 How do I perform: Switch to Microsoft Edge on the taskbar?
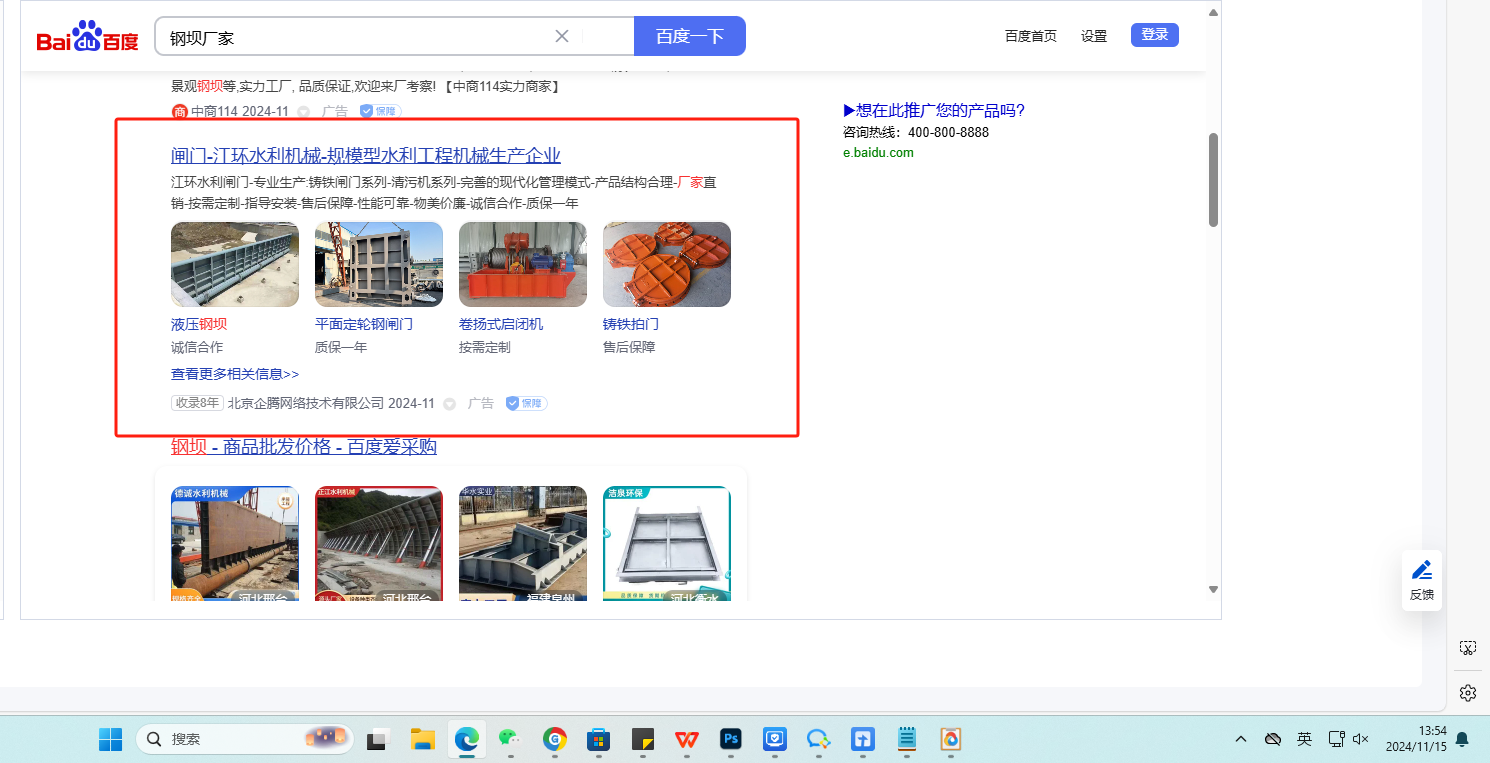coord(466,739)
